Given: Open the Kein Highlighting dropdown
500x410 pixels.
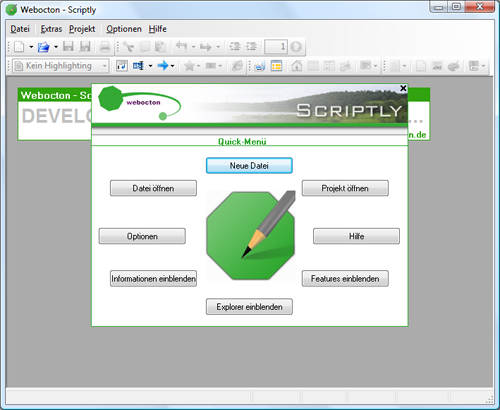Looking at the screenshot, I should pyautogui.click(x=61, y=66).
